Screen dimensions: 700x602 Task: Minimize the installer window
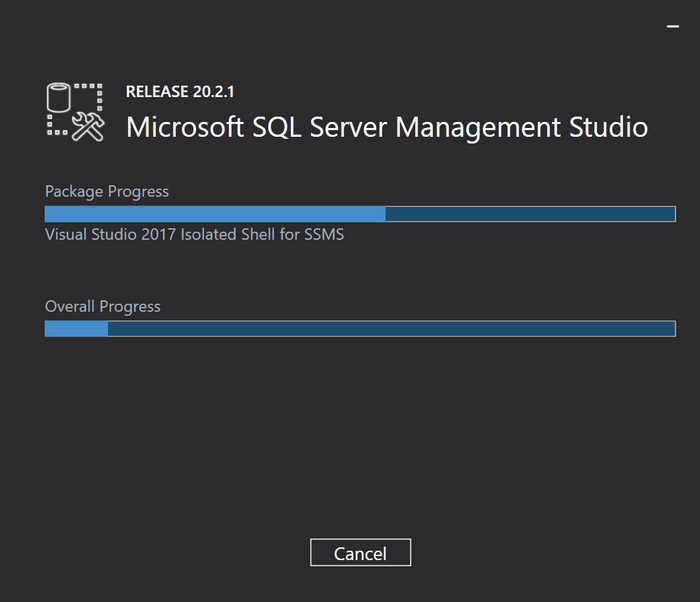pyautogui.click(x=672, y=27)
